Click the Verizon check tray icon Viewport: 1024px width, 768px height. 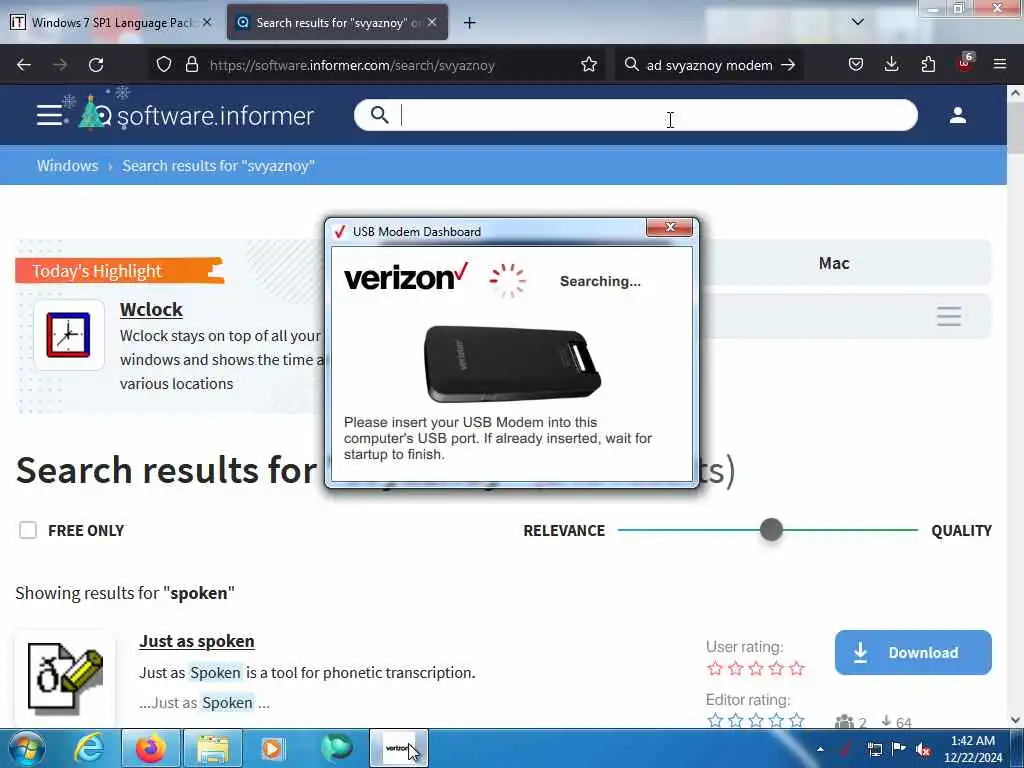coord(846,749)
